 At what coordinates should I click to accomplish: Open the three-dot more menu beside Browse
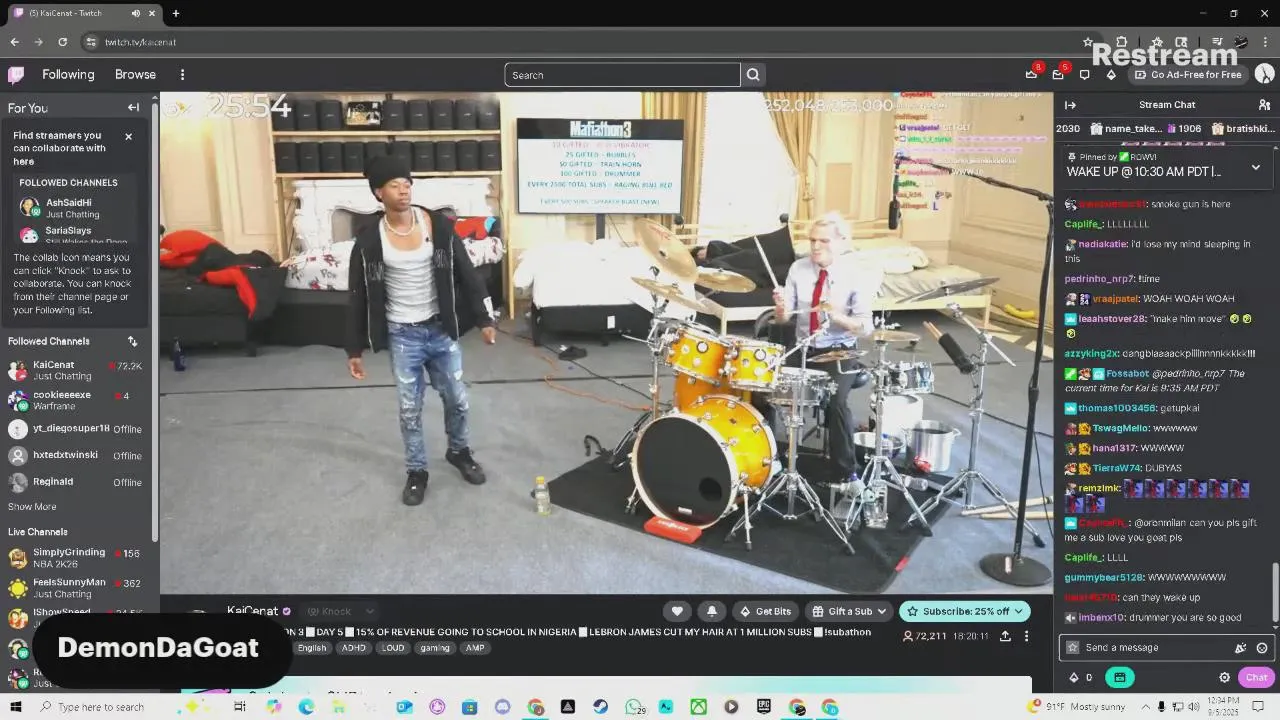(x=182, y=74)
